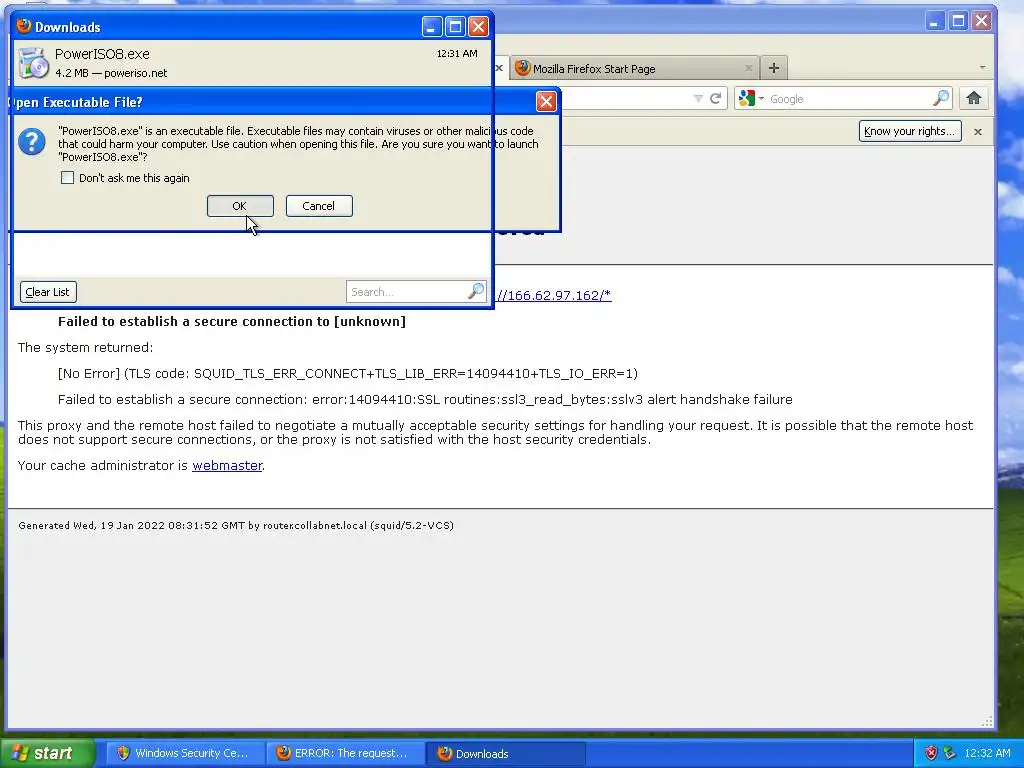Image resolution: width=1024 pixels, height=768 pixels.
Task: Minimize the Firefox browser window
Action: pyautogui.click(x=935, y=21)
